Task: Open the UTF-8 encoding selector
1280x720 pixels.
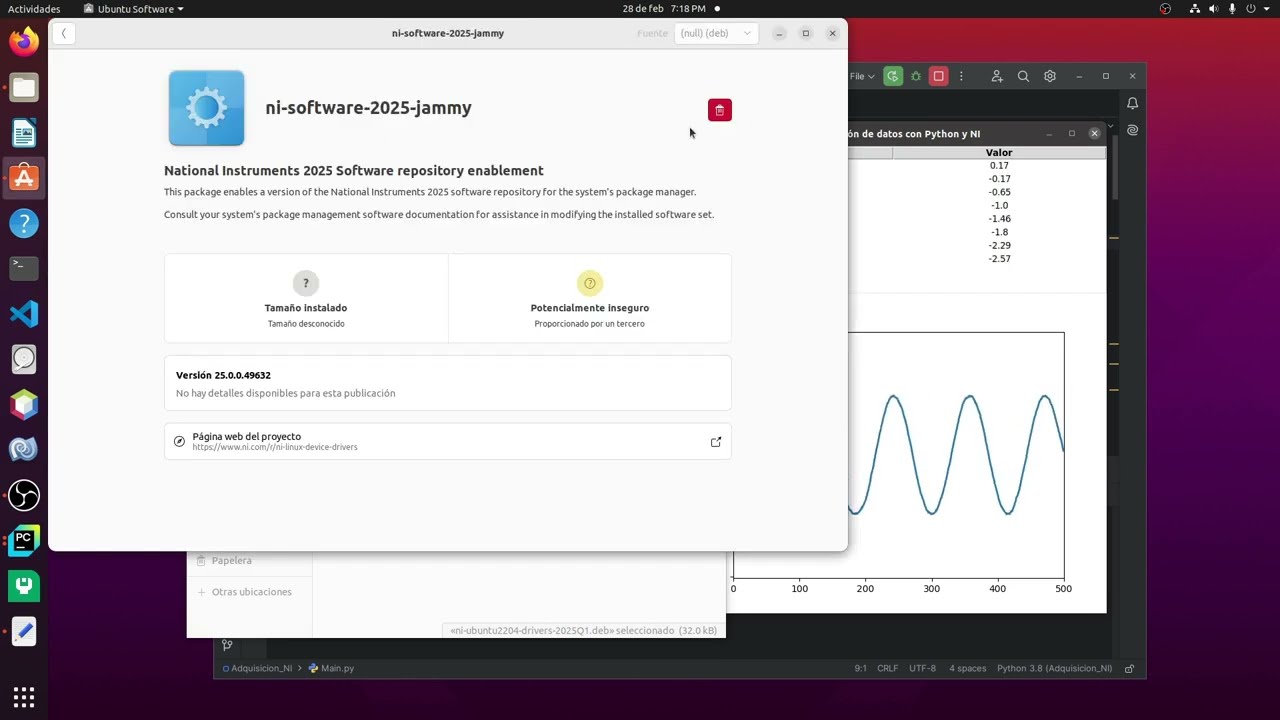Action: (x=923, y=668)
